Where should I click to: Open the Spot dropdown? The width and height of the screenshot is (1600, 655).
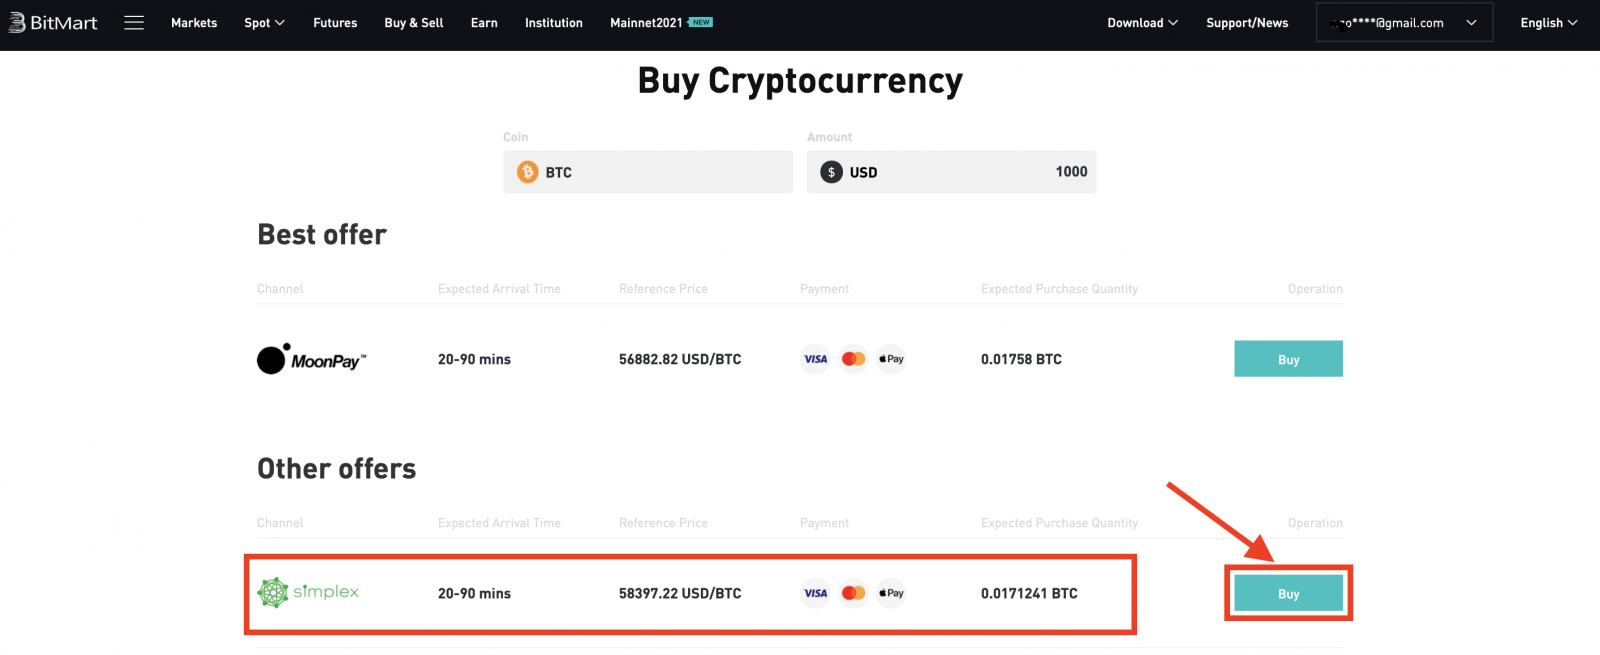tap(263, 22)
